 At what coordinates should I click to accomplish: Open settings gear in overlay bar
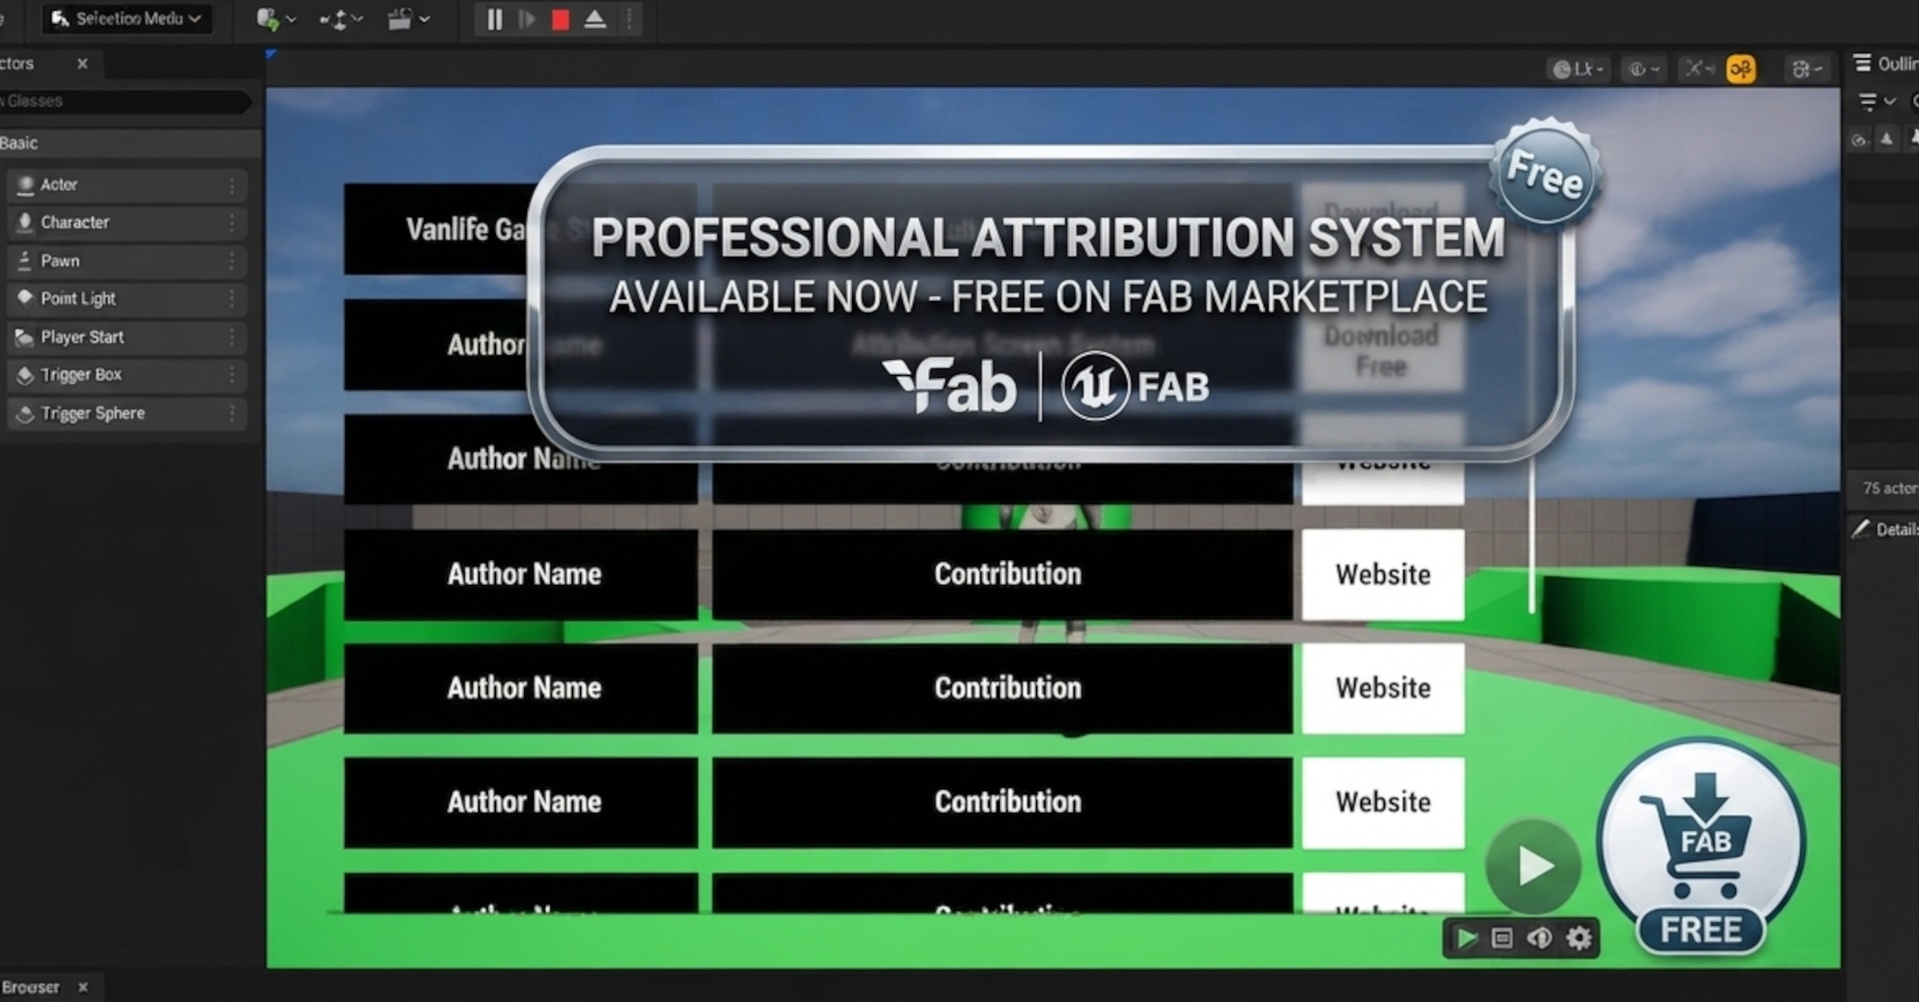tap(1579, 938)
